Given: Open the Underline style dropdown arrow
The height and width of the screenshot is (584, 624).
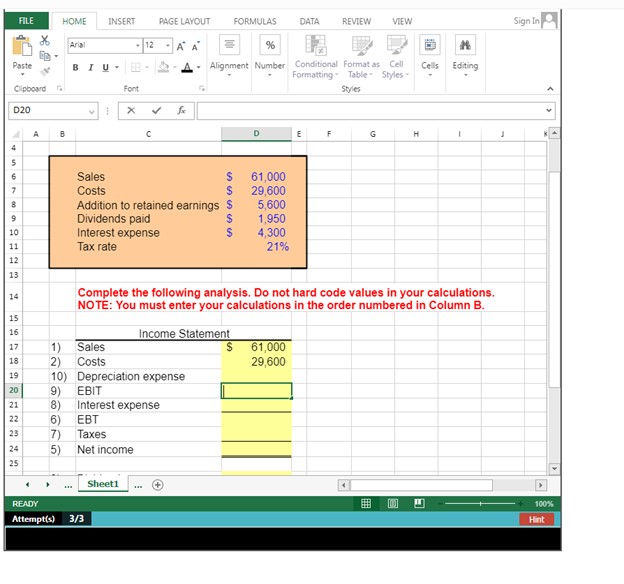Looking at the screenshot, I should 117,68.
